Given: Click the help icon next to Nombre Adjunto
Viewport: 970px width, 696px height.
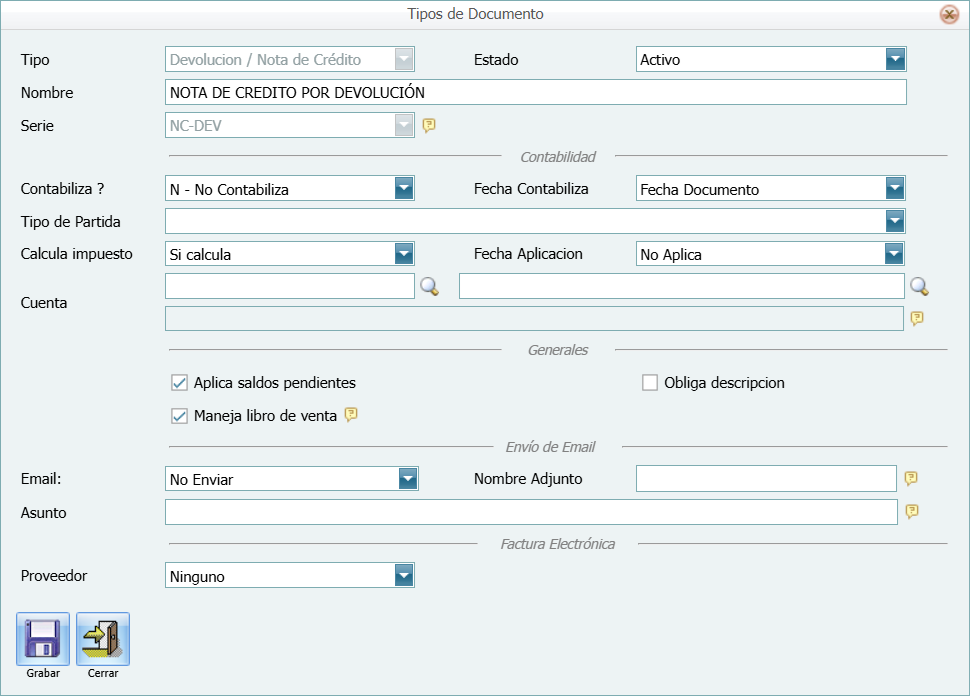Looking at the screenshot, I should [x=912, y=478].
